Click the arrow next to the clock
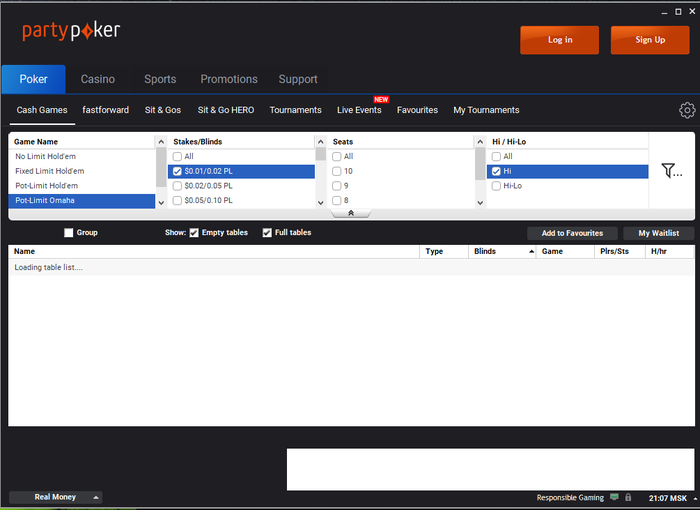 coord(695,498)
